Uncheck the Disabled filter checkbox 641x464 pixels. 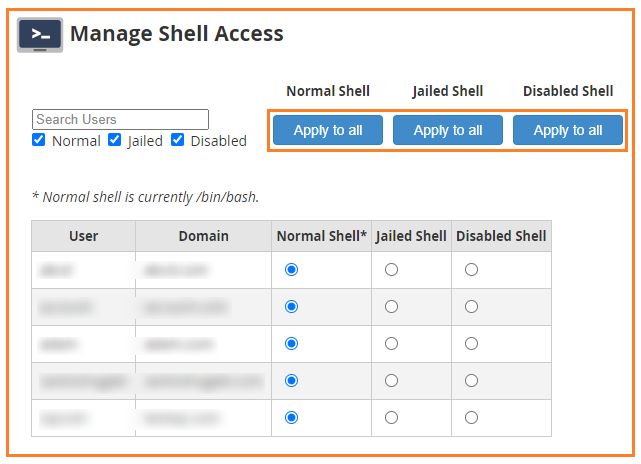[177, 140]
